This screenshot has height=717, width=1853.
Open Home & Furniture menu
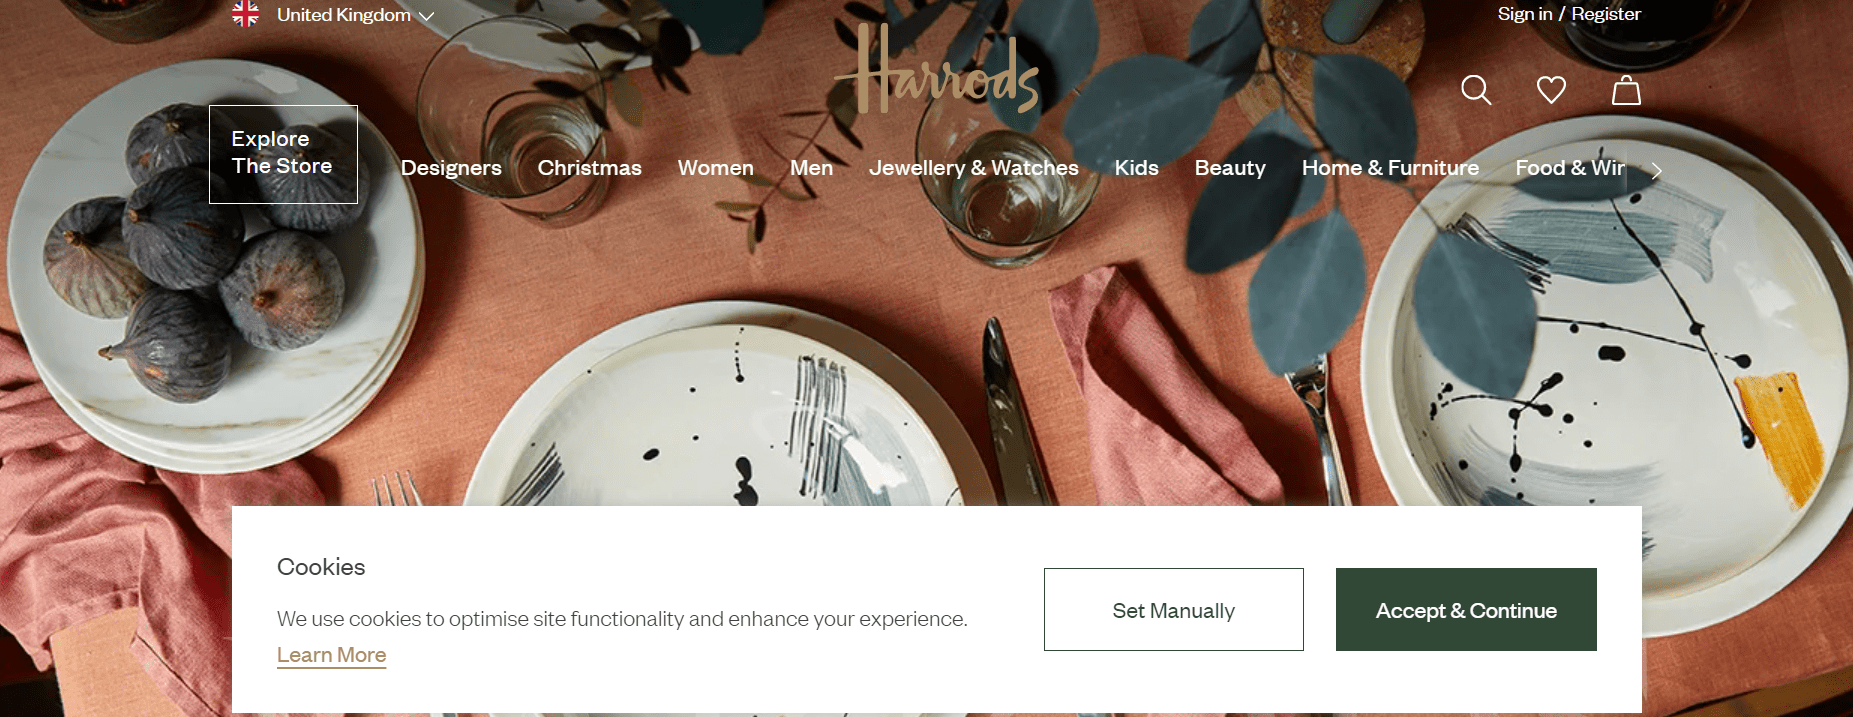[1390, 168]
